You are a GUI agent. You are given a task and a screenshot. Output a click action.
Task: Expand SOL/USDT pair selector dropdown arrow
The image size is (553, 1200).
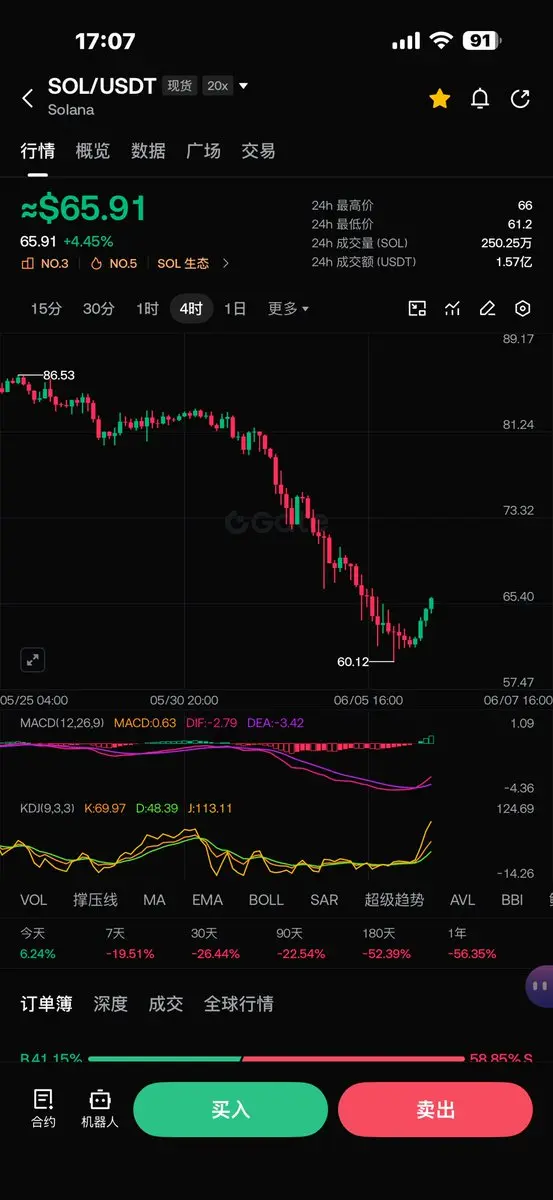click(x=243, y=86)
